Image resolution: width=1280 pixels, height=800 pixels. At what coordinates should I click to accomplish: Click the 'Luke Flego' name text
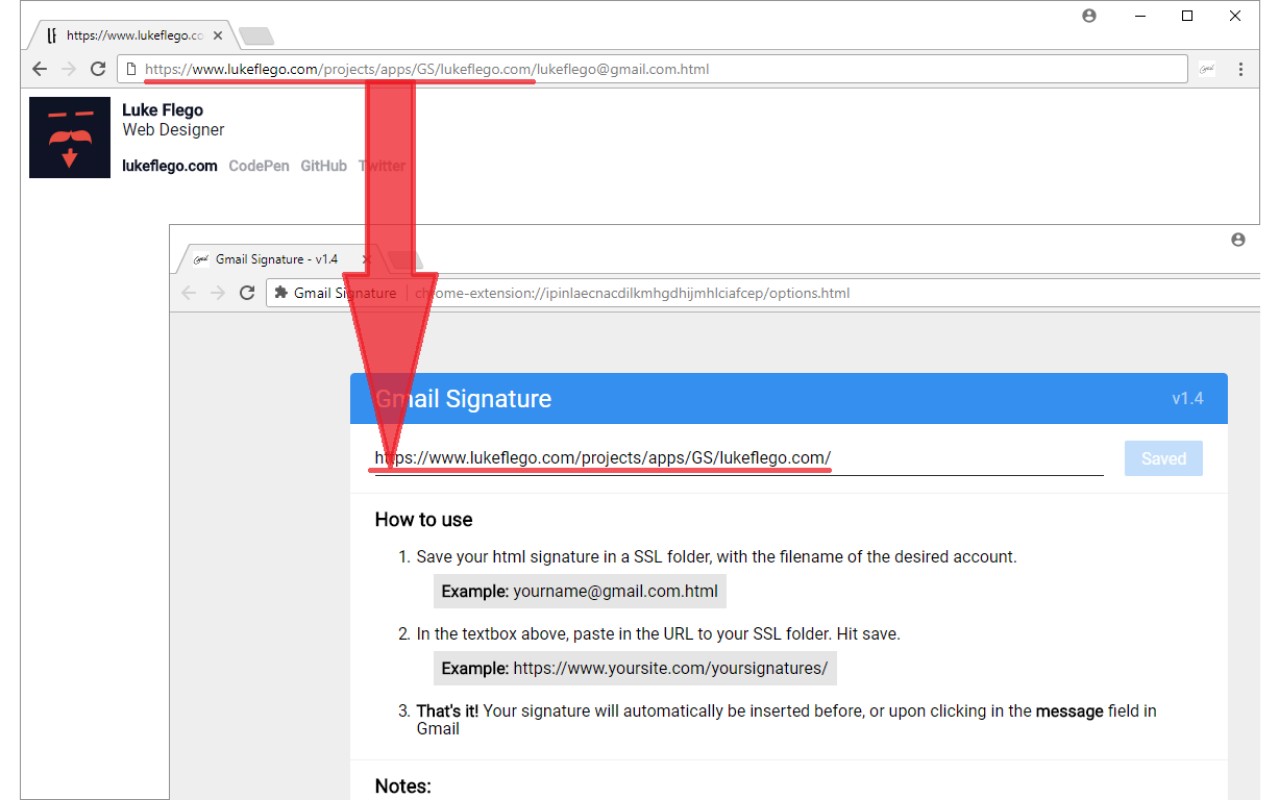[x=162, y=110]
